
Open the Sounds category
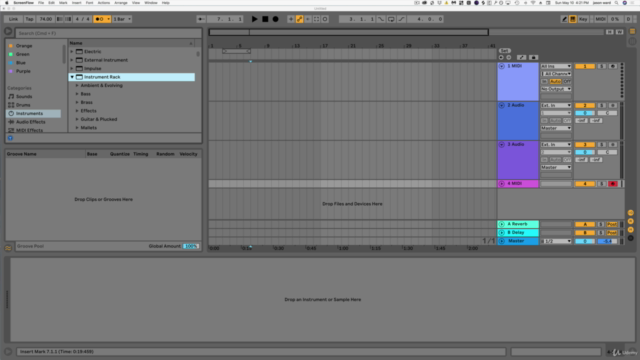click(24, 96)
